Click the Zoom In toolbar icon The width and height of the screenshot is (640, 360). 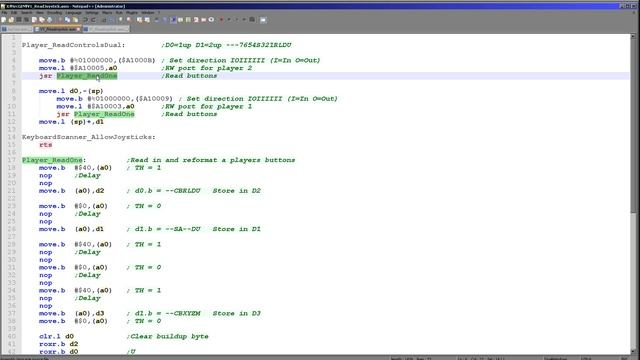point(121,20)
